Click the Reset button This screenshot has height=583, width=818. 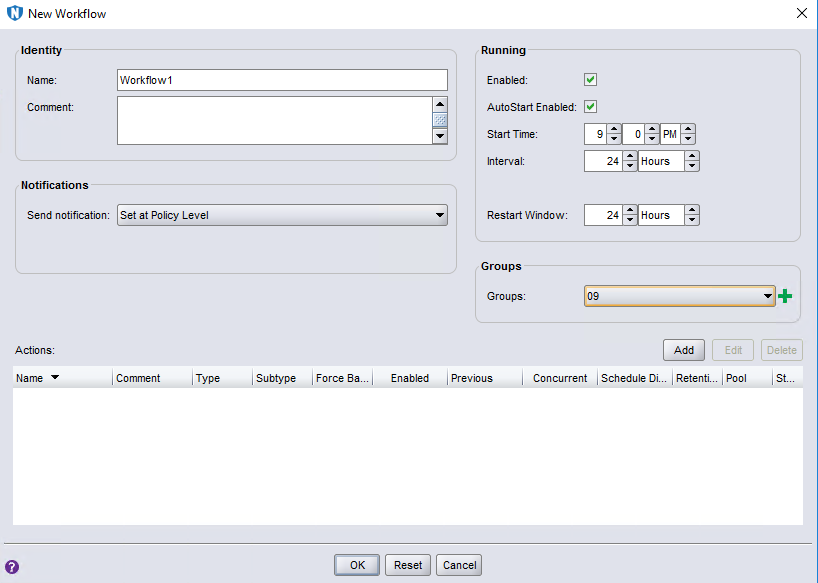coord(408,565)
